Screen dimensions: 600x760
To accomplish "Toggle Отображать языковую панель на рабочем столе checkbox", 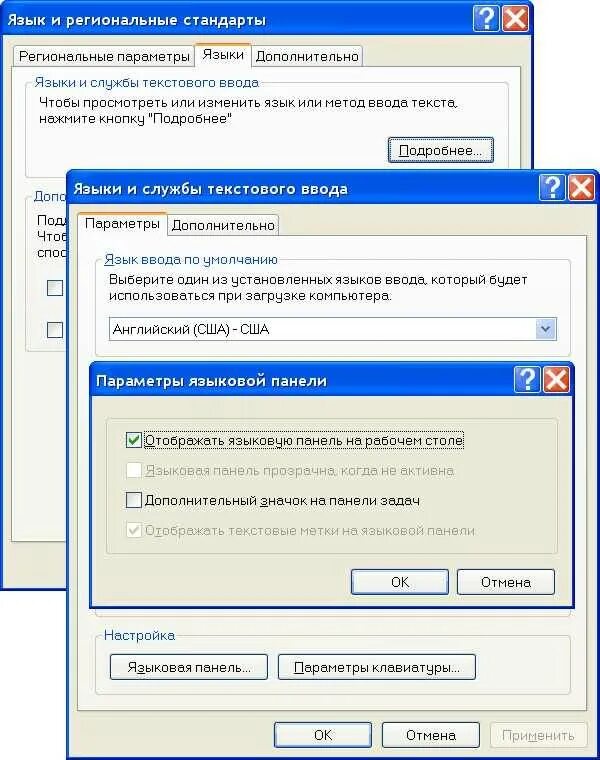I will [x=133, y=440].
